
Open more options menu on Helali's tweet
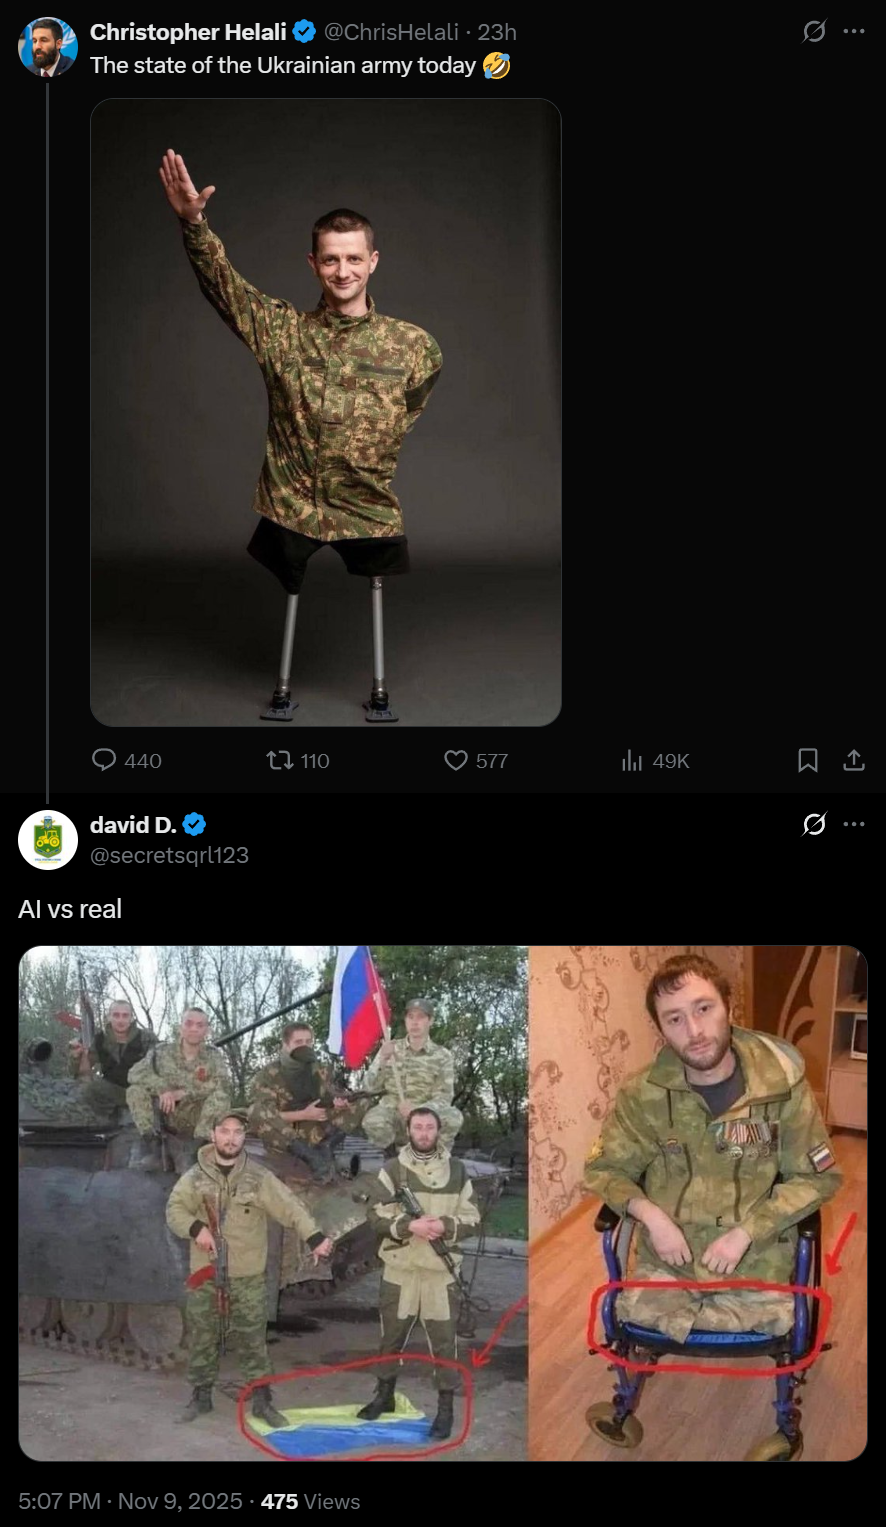click(x=854, y=32)
